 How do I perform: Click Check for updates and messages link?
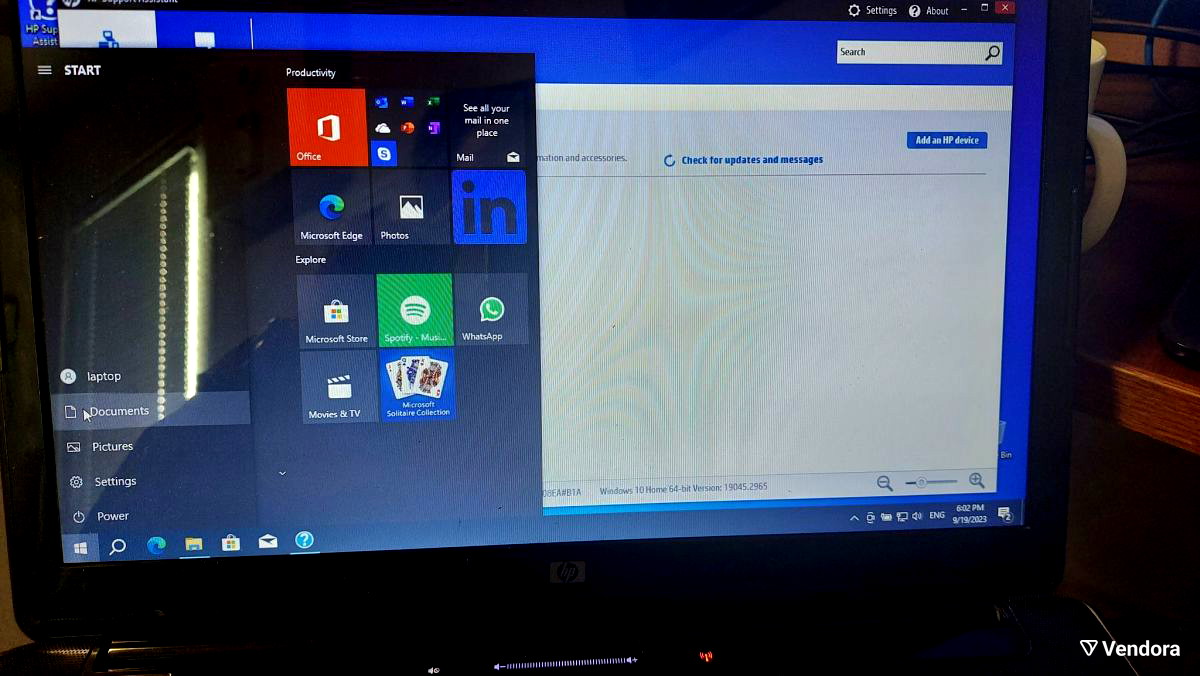743,160
